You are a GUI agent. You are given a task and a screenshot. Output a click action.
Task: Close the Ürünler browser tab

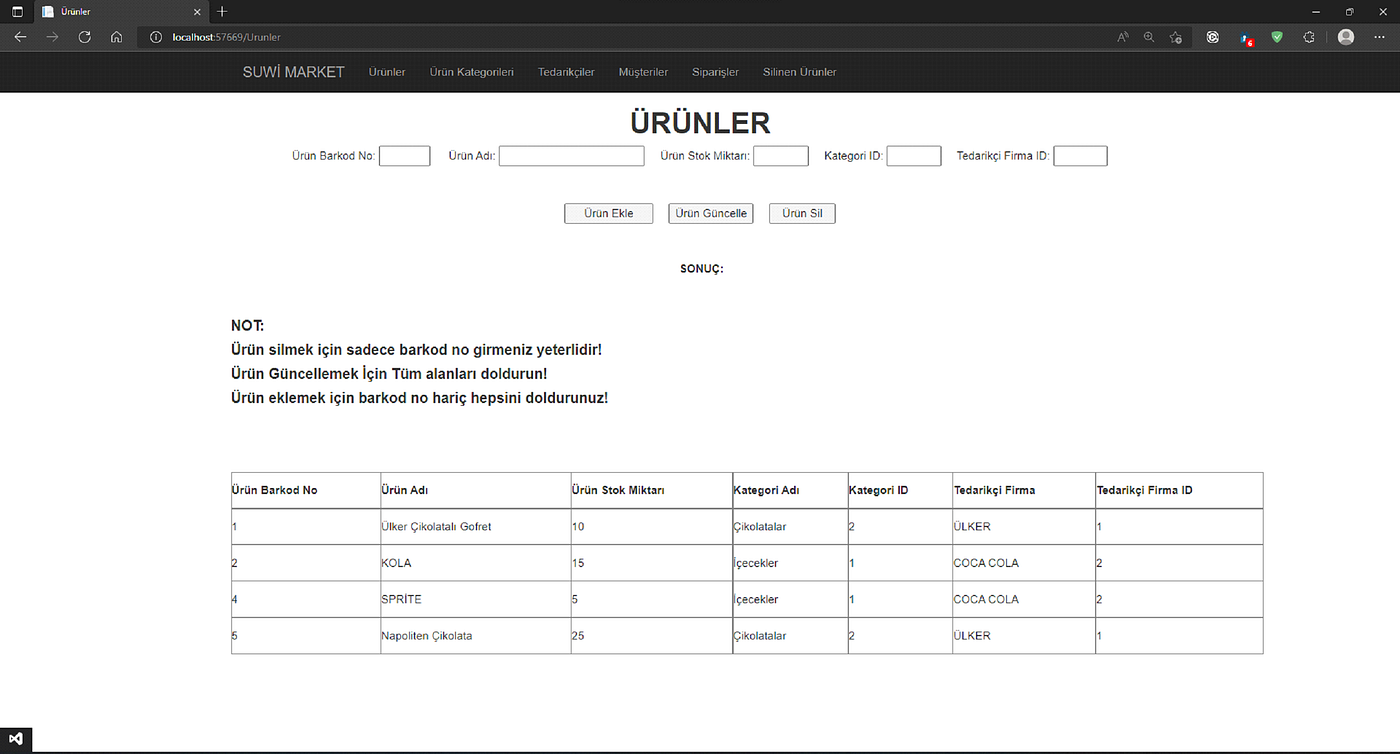pos(195,12)
